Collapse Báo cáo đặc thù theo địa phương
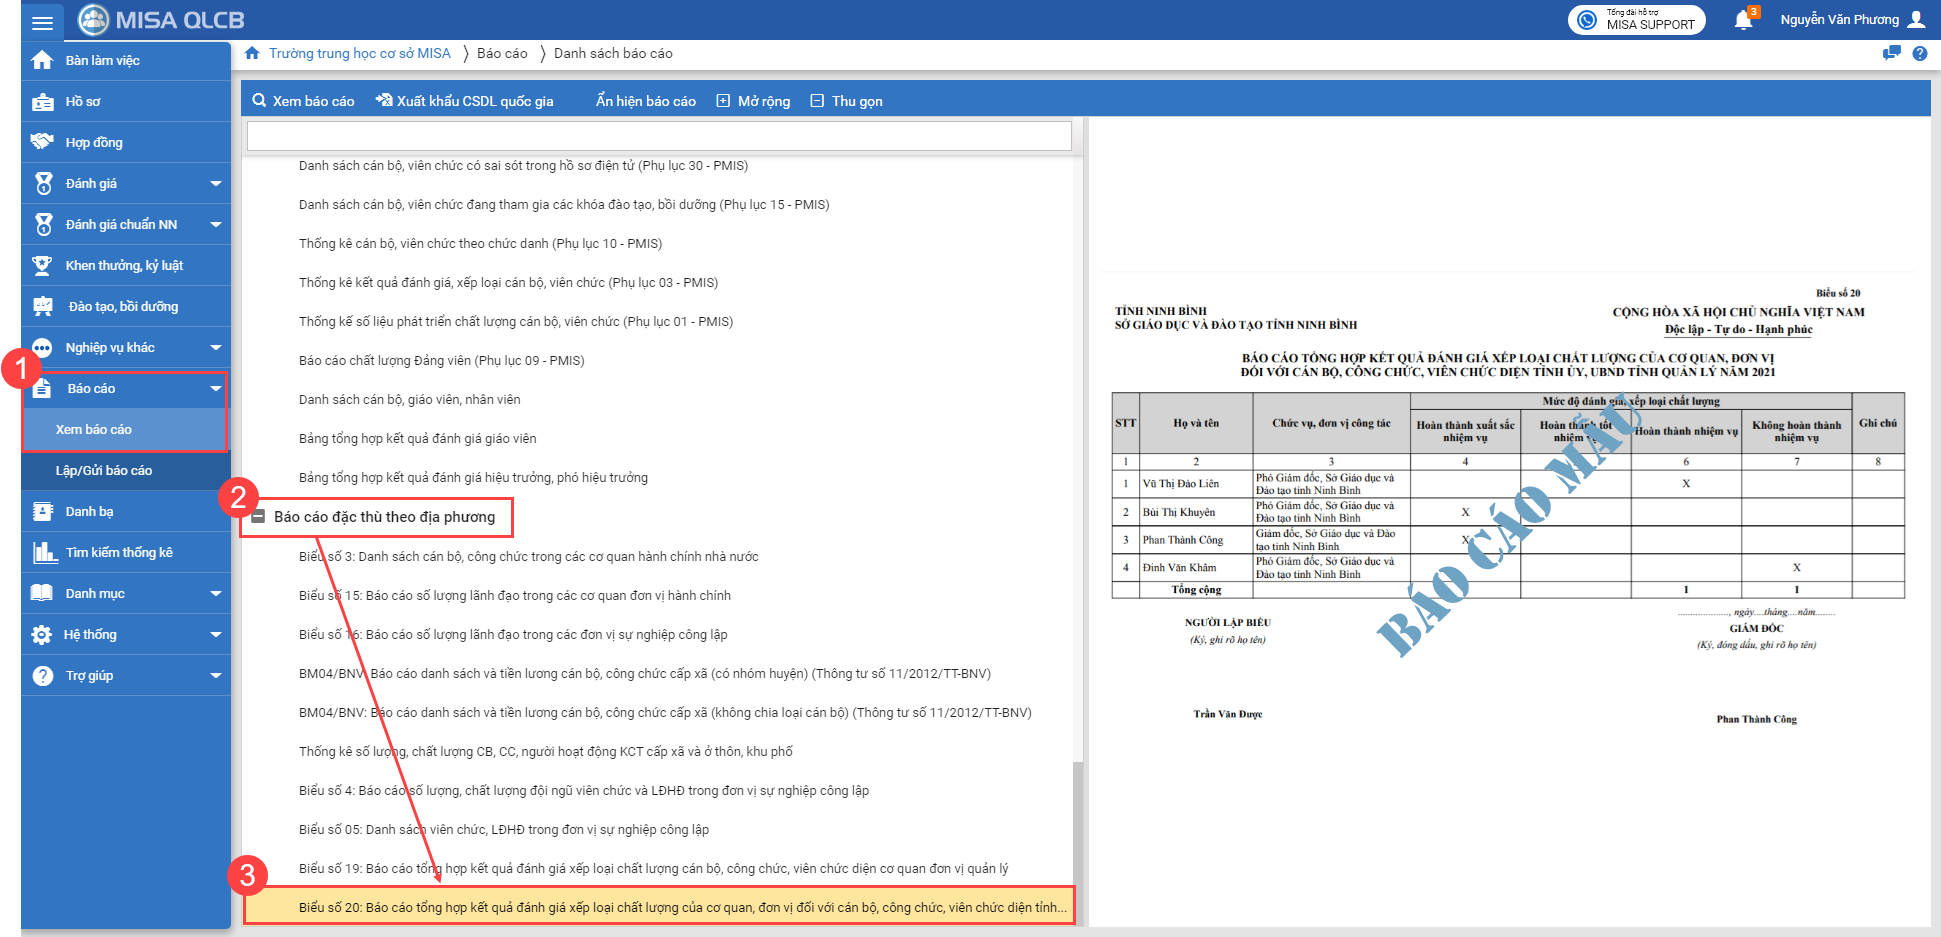 tap(258, 517)
